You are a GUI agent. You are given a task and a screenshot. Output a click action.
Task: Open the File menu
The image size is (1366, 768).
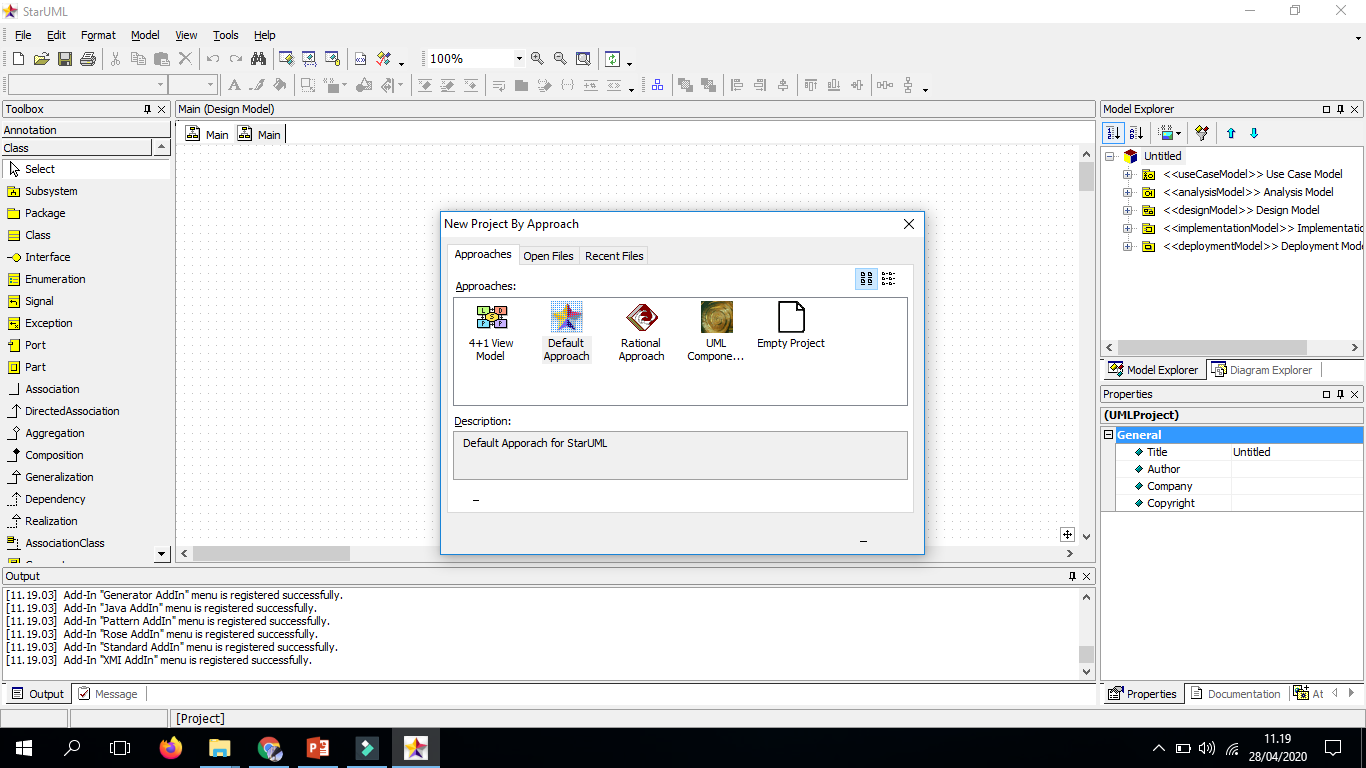pyautogui.click(x=23, y=35)
